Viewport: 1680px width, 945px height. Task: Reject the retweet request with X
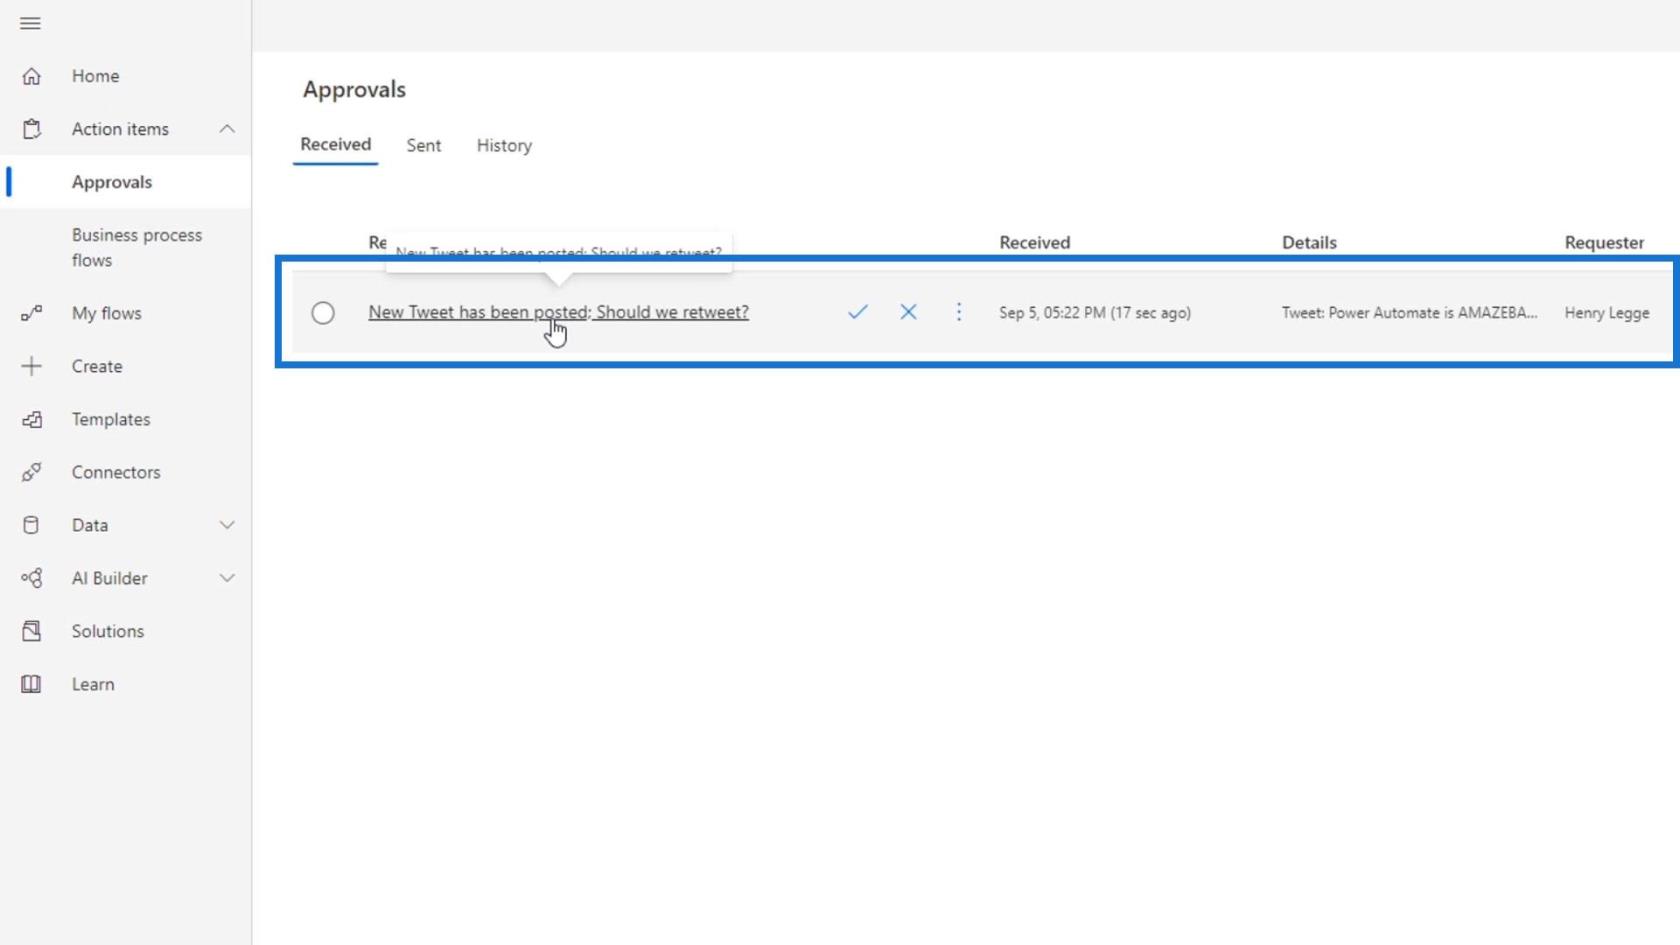(x=908, y=312)
